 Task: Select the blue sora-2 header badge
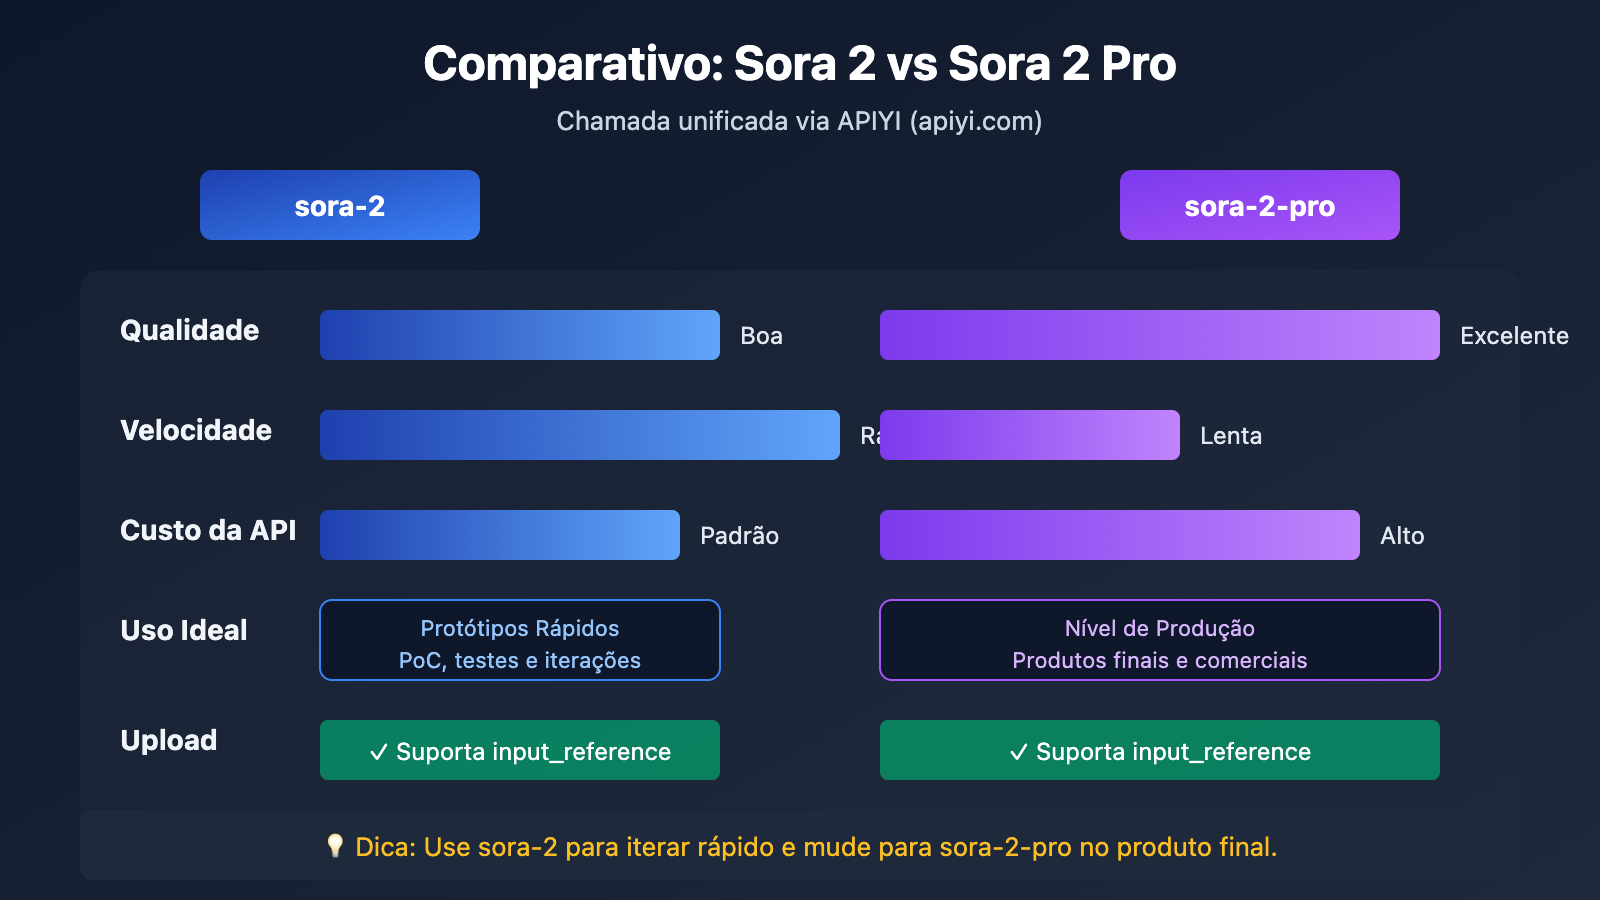[340, 205]
